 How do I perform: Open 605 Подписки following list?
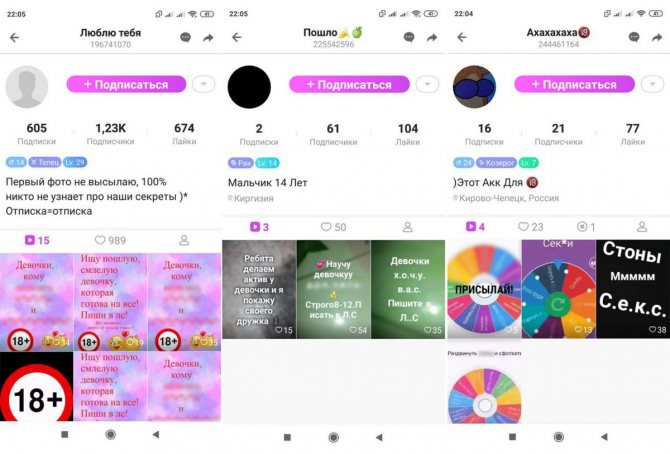point(37,134)
